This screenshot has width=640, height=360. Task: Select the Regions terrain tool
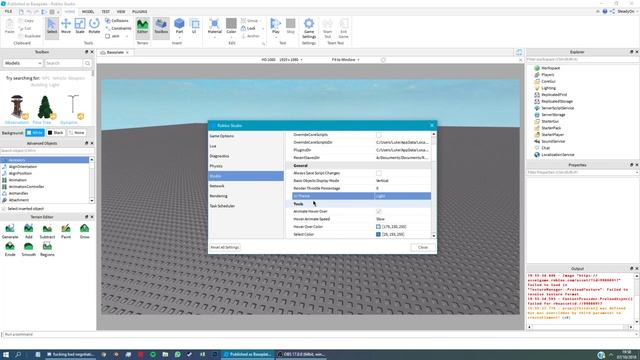[47, 249]
